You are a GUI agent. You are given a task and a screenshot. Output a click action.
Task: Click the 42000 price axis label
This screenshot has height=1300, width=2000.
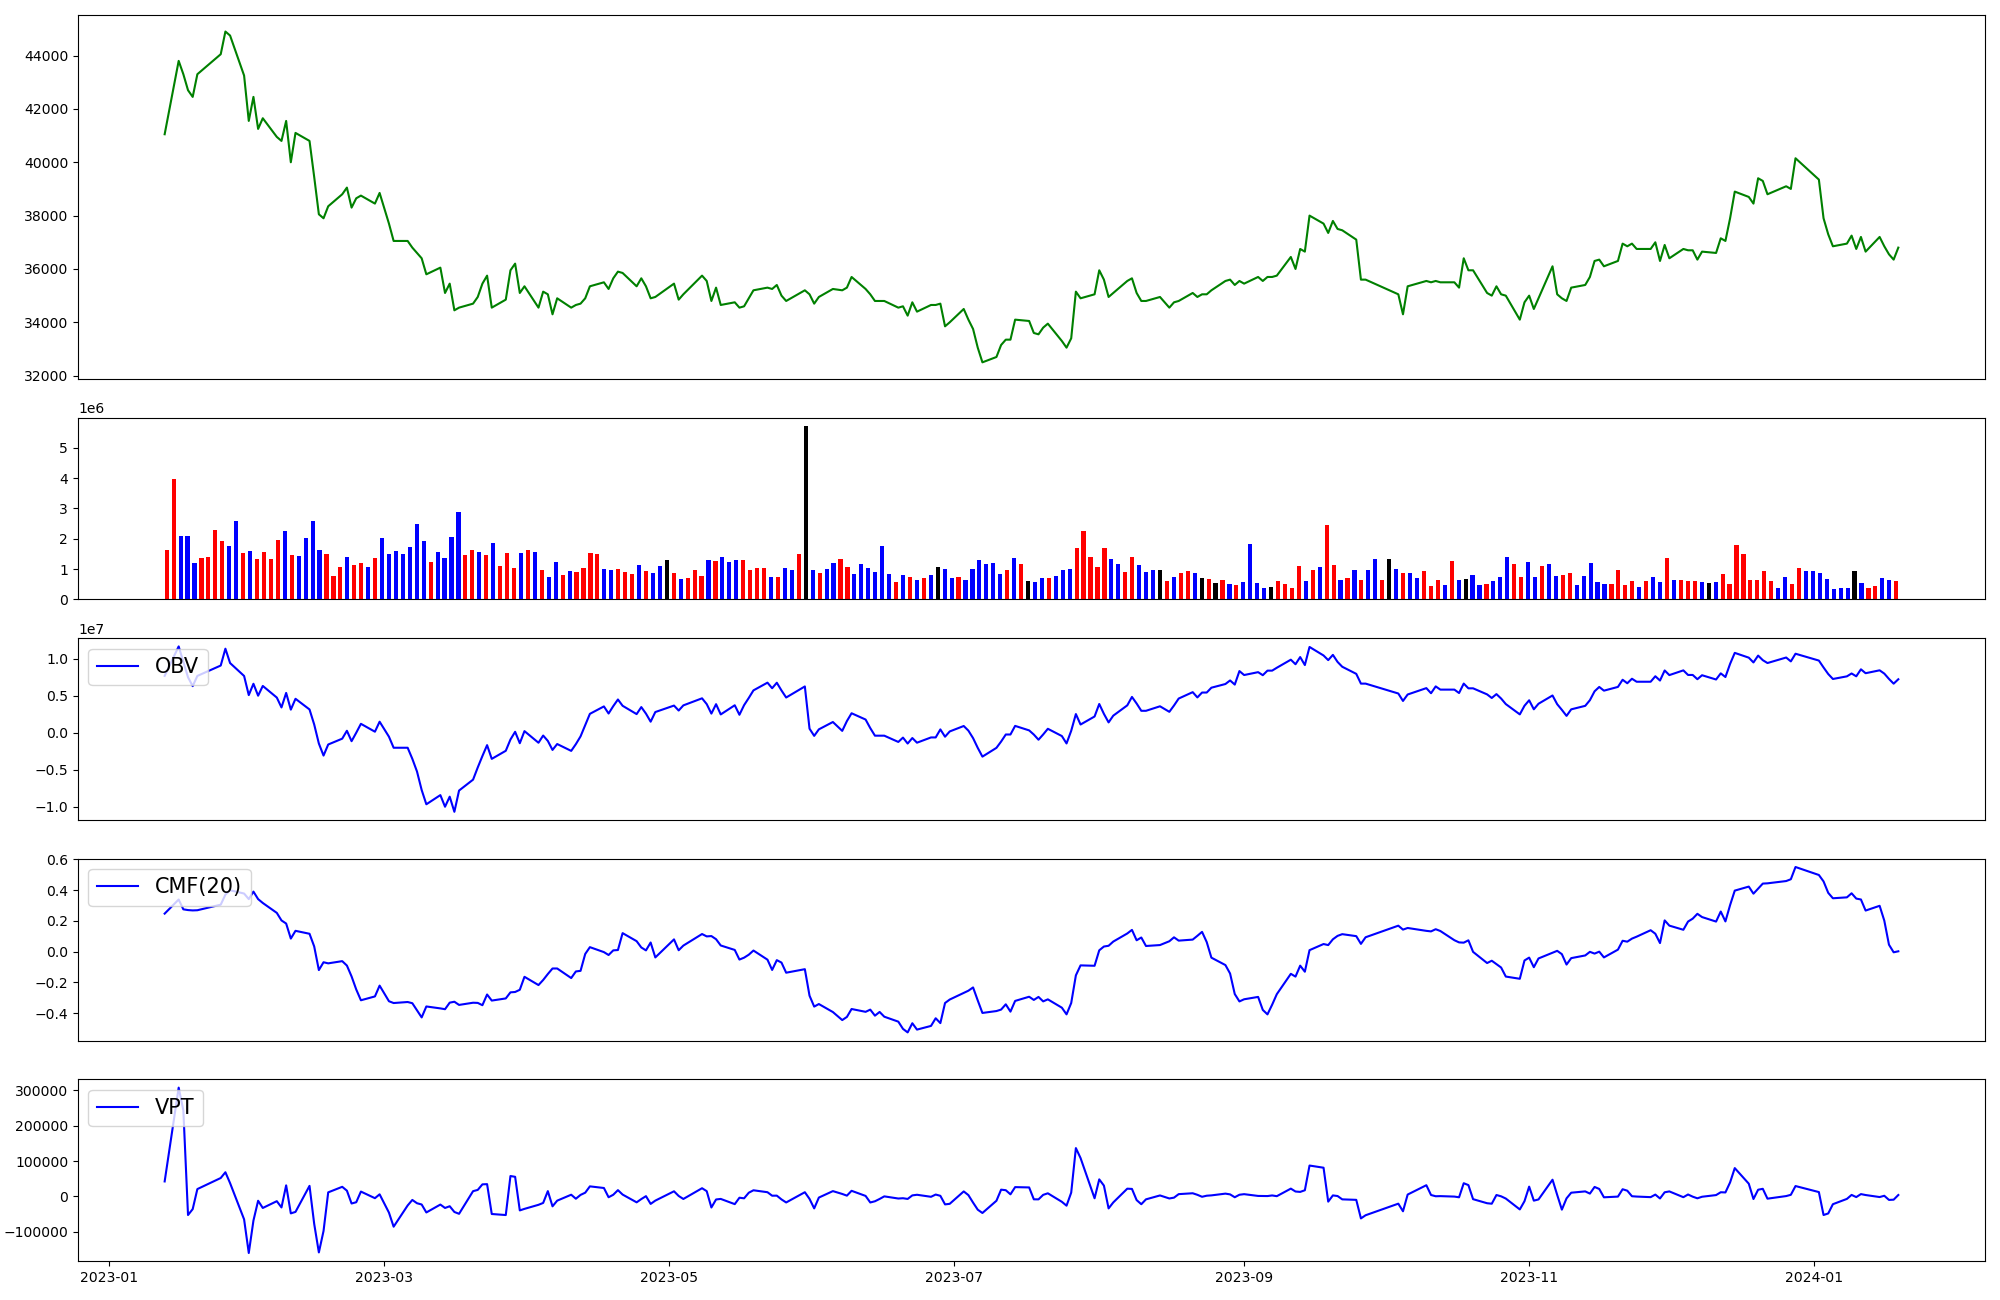46,109
